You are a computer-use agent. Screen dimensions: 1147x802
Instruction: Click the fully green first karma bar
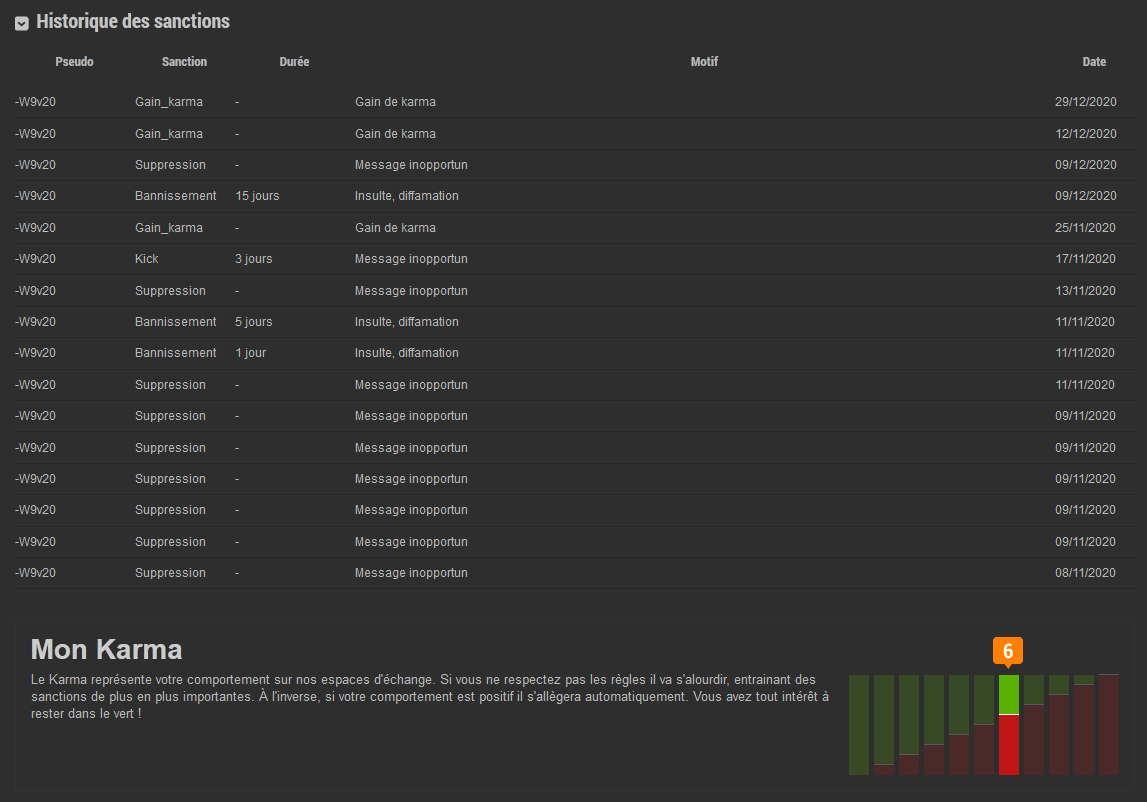coord(859,725)
